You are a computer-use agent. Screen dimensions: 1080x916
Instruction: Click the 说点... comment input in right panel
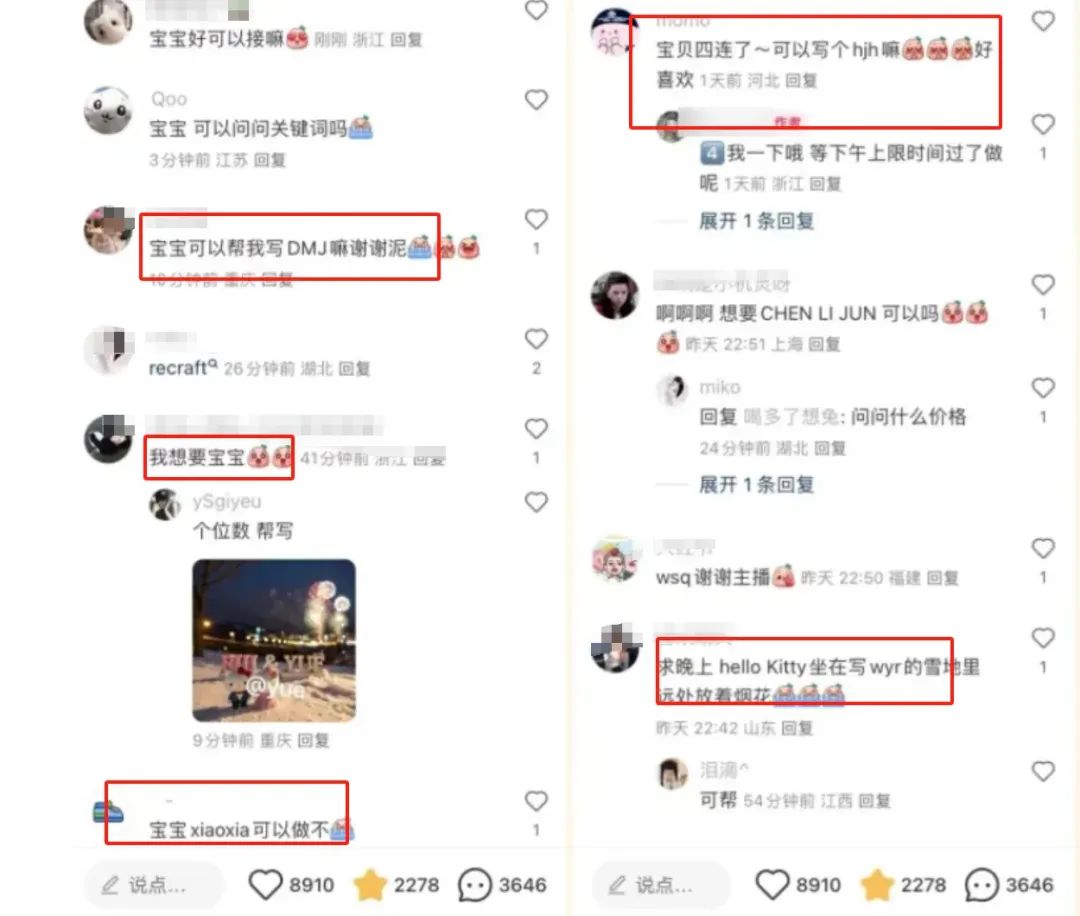(661, 884)
